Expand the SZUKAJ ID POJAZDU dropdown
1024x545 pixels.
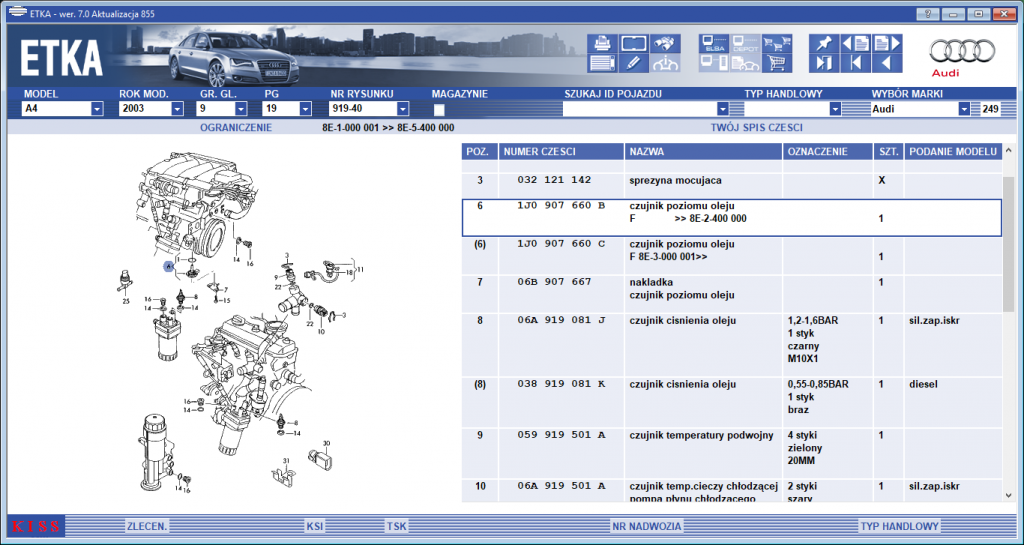pos(722,109)
